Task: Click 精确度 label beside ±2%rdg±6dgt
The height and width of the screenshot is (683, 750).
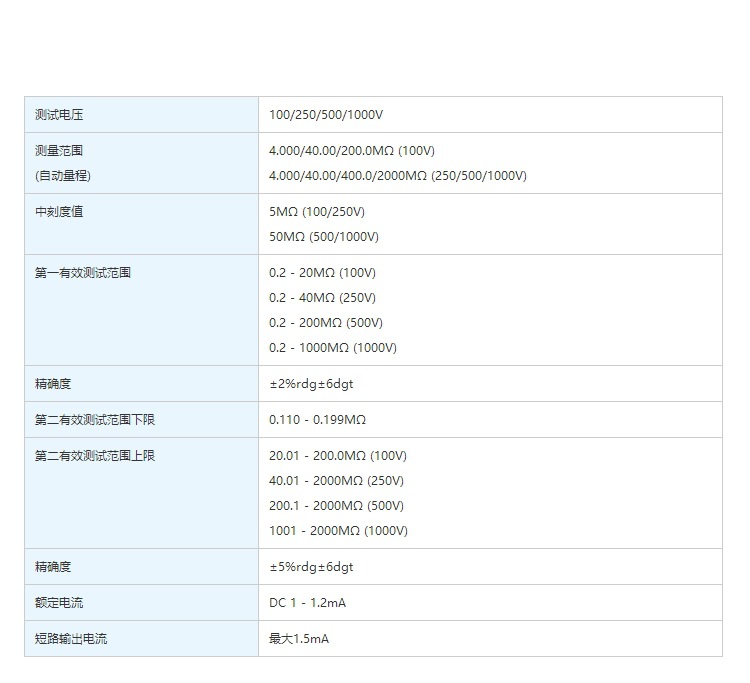Action: [x=53, y=384]
